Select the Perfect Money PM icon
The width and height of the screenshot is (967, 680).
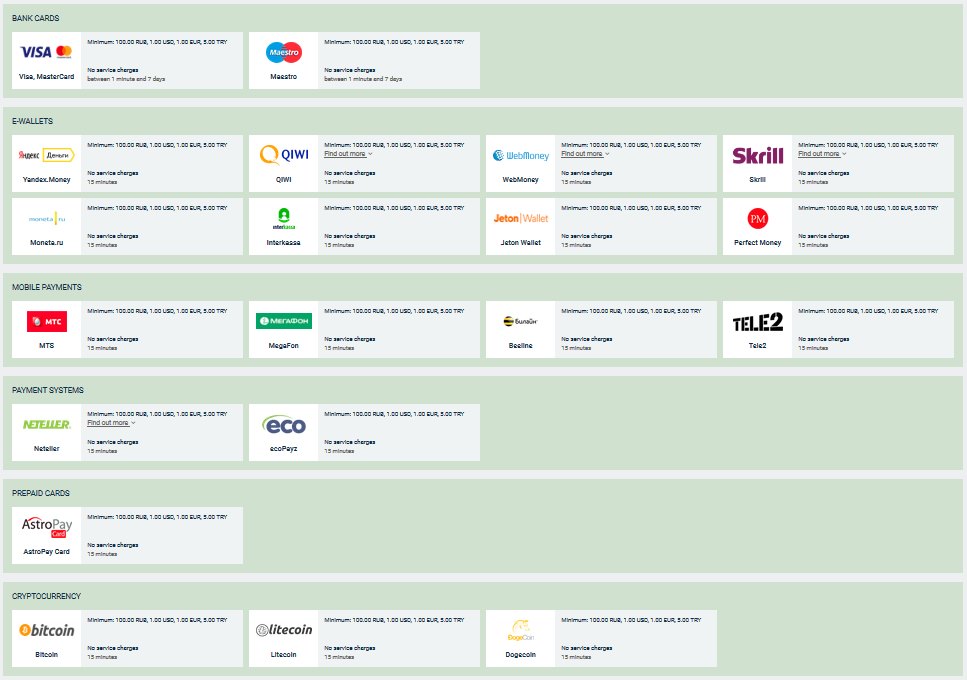point(757,218)
